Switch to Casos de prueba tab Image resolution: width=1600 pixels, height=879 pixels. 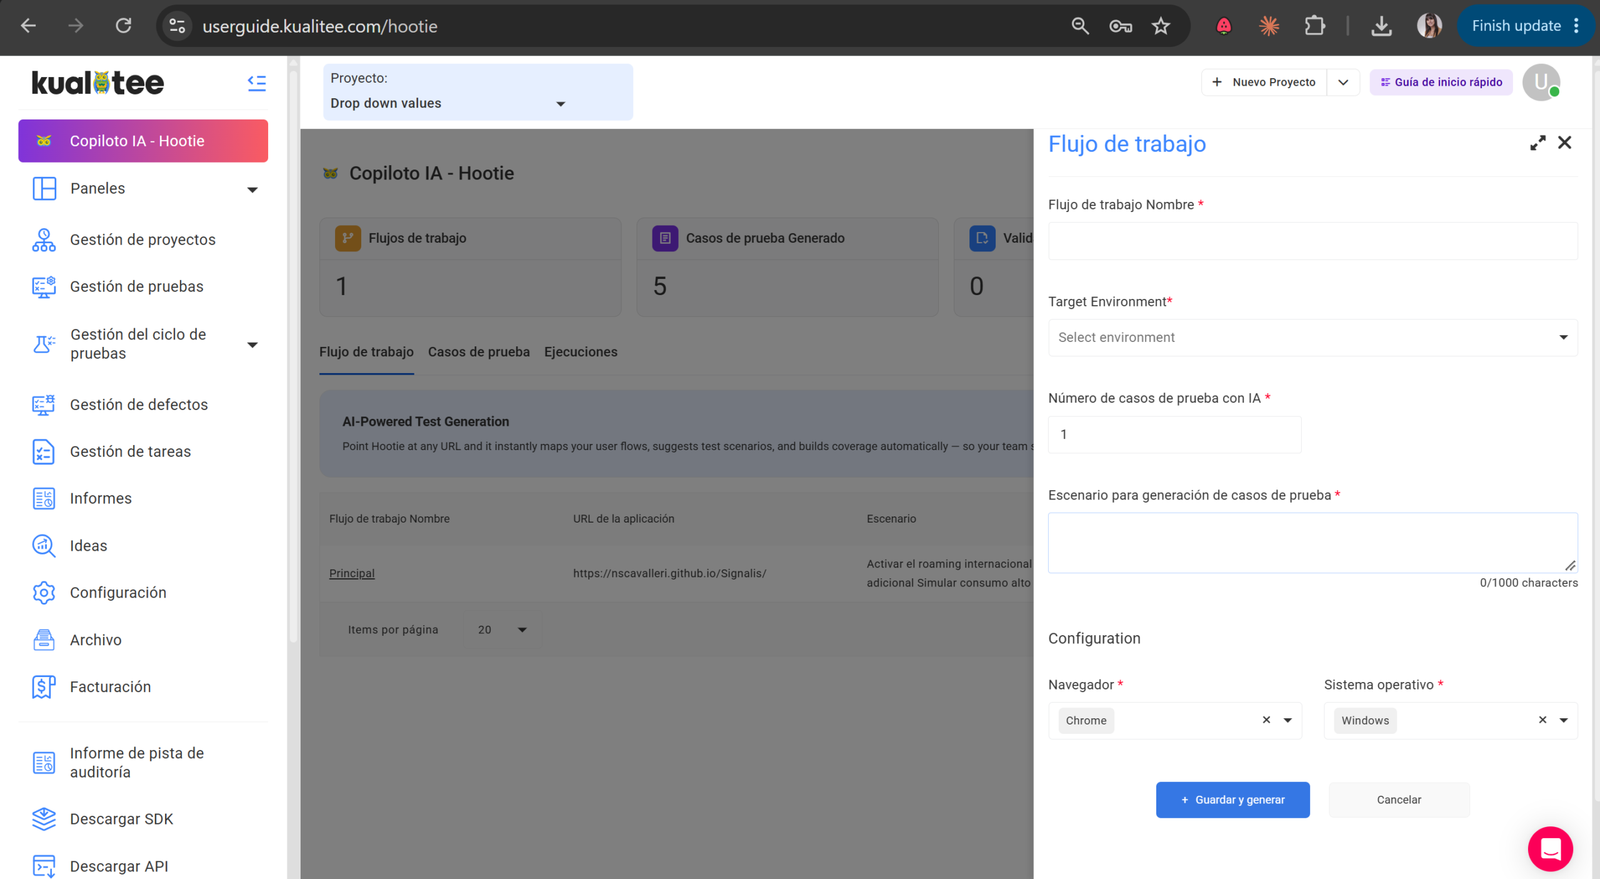(x=479, y=352)
